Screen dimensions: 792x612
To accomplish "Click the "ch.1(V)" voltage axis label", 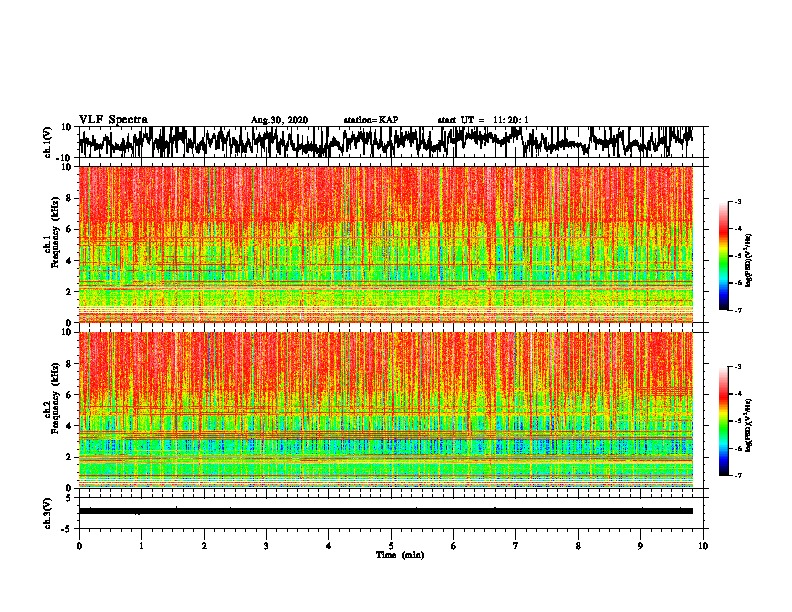I will click(x=48, y=142).
